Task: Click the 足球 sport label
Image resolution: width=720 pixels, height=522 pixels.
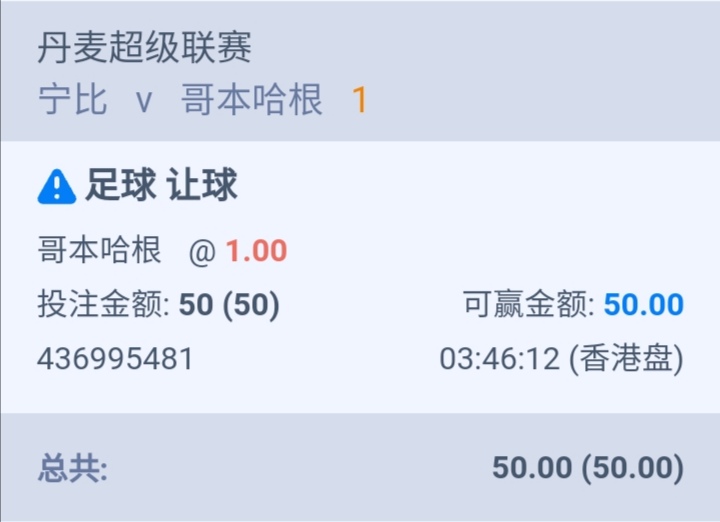Action: click(x=121, y=186)
